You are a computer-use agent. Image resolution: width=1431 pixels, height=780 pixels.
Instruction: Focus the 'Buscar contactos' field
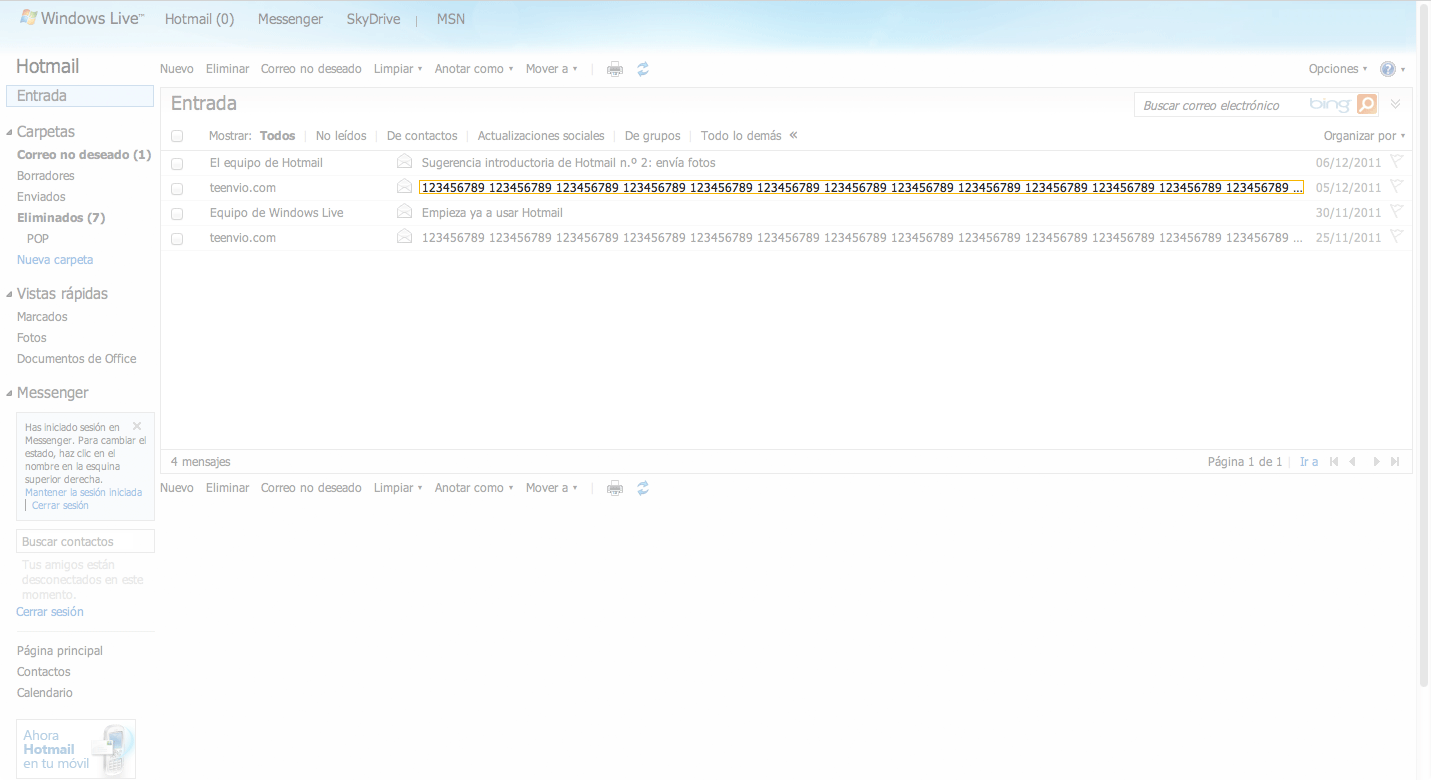[86, 542]
